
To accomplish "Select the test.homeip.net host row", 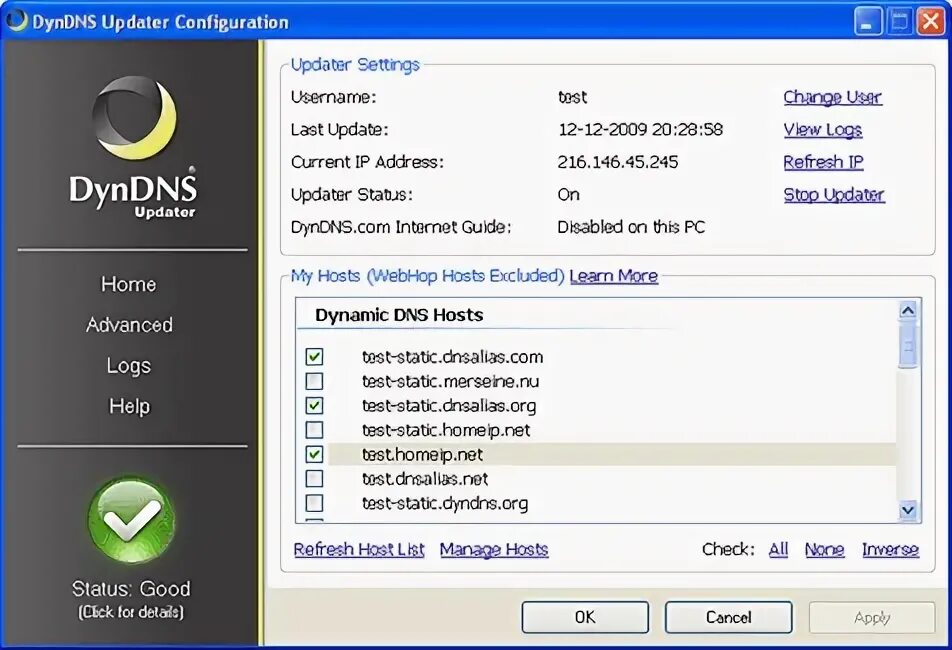I will (611, 455).
